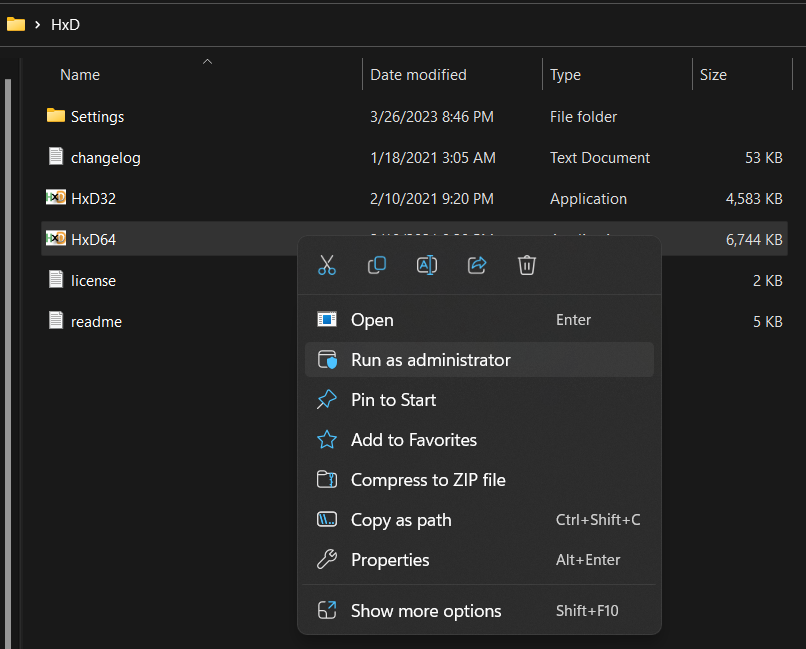The image size is (806, 649).
Task: Click the Settings folder icon
Action: 56,116
